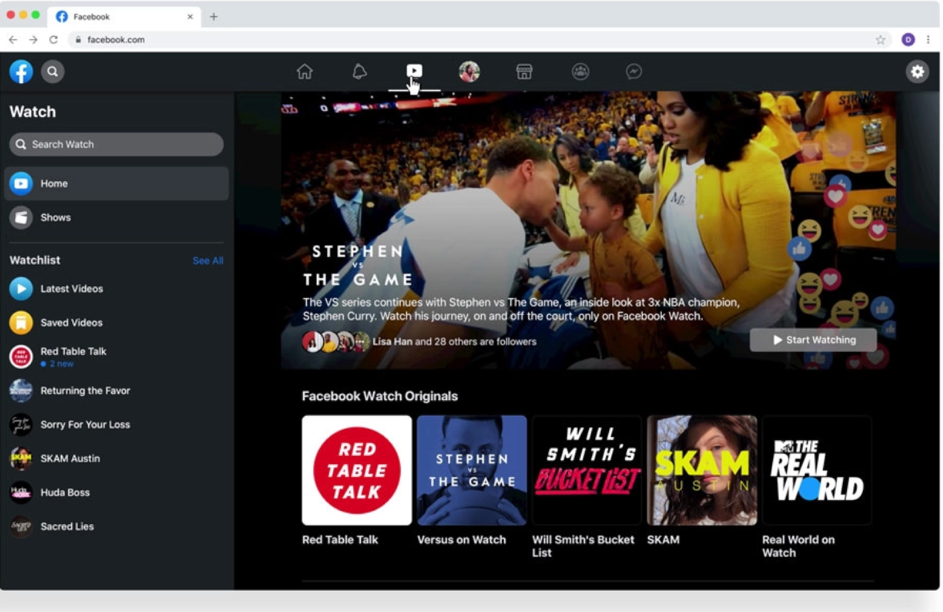Click the Will Smith's Bucket List title
The width and height of the screenshot is (943, 612).
[583, 546]
